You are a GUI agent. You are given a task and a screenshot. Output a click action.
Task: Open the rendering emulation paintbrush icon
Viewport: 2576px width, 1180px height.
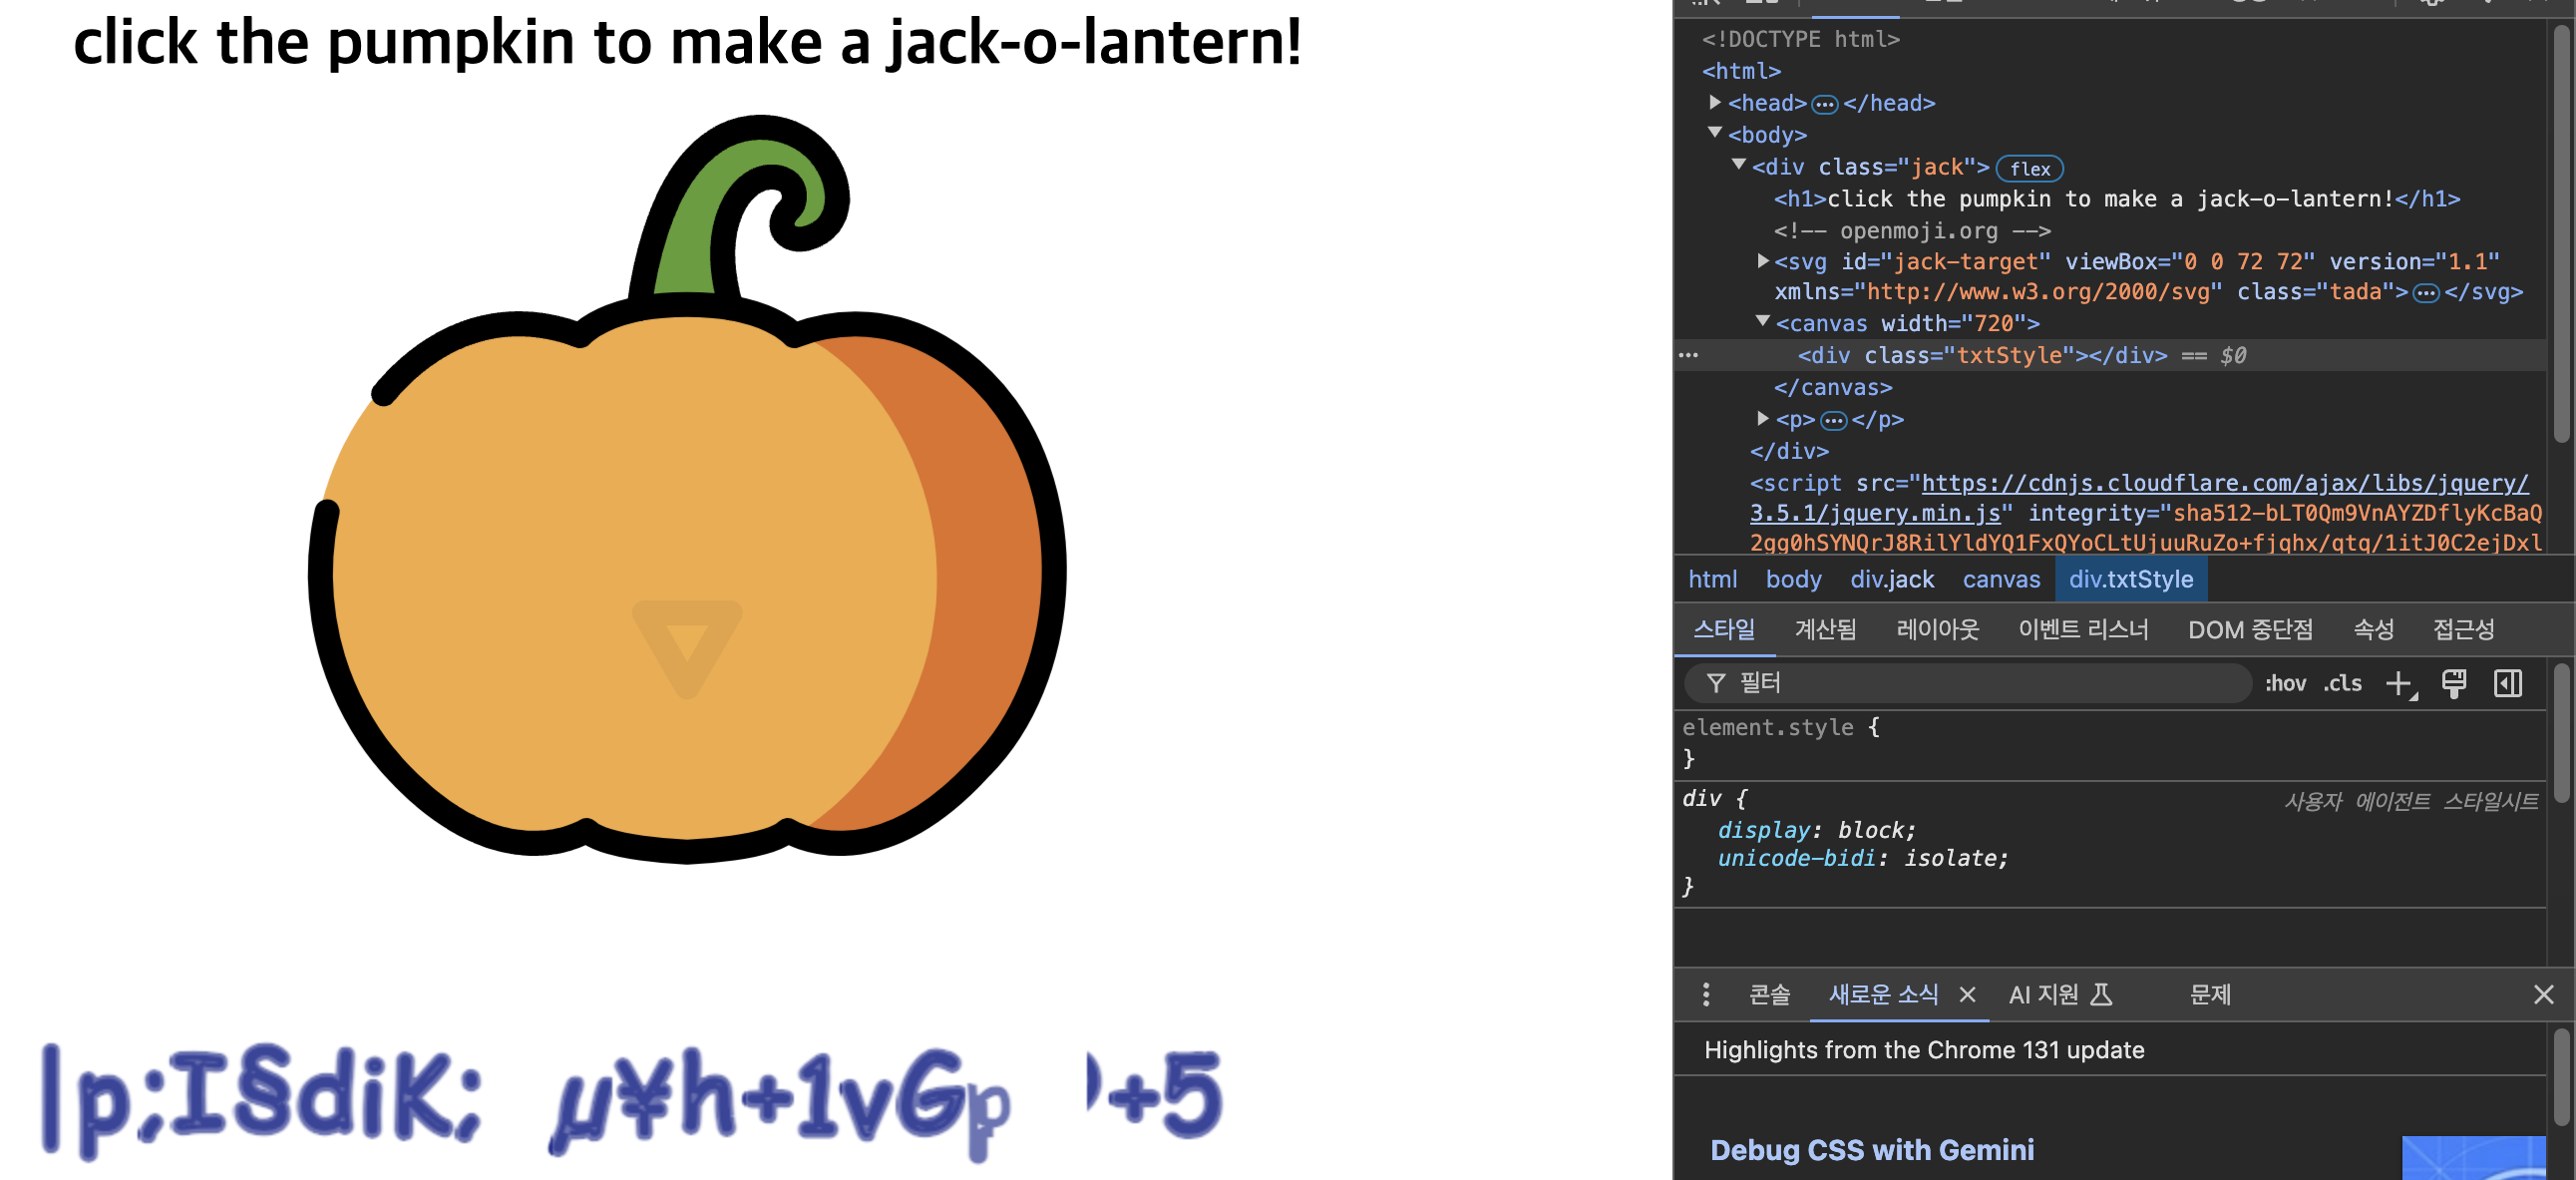(x=2453, y=684)
